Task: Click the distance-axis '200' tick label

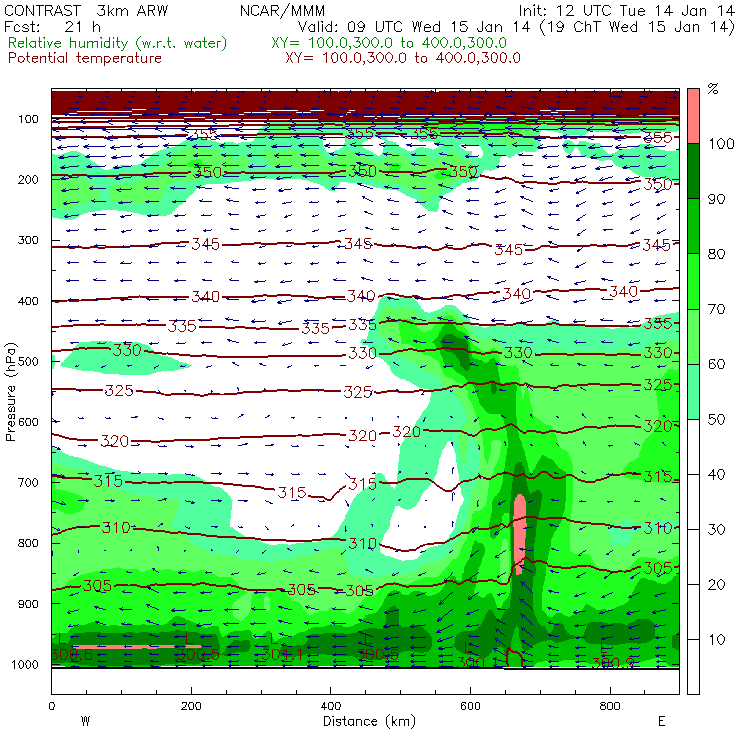Action: pos(191,706)
